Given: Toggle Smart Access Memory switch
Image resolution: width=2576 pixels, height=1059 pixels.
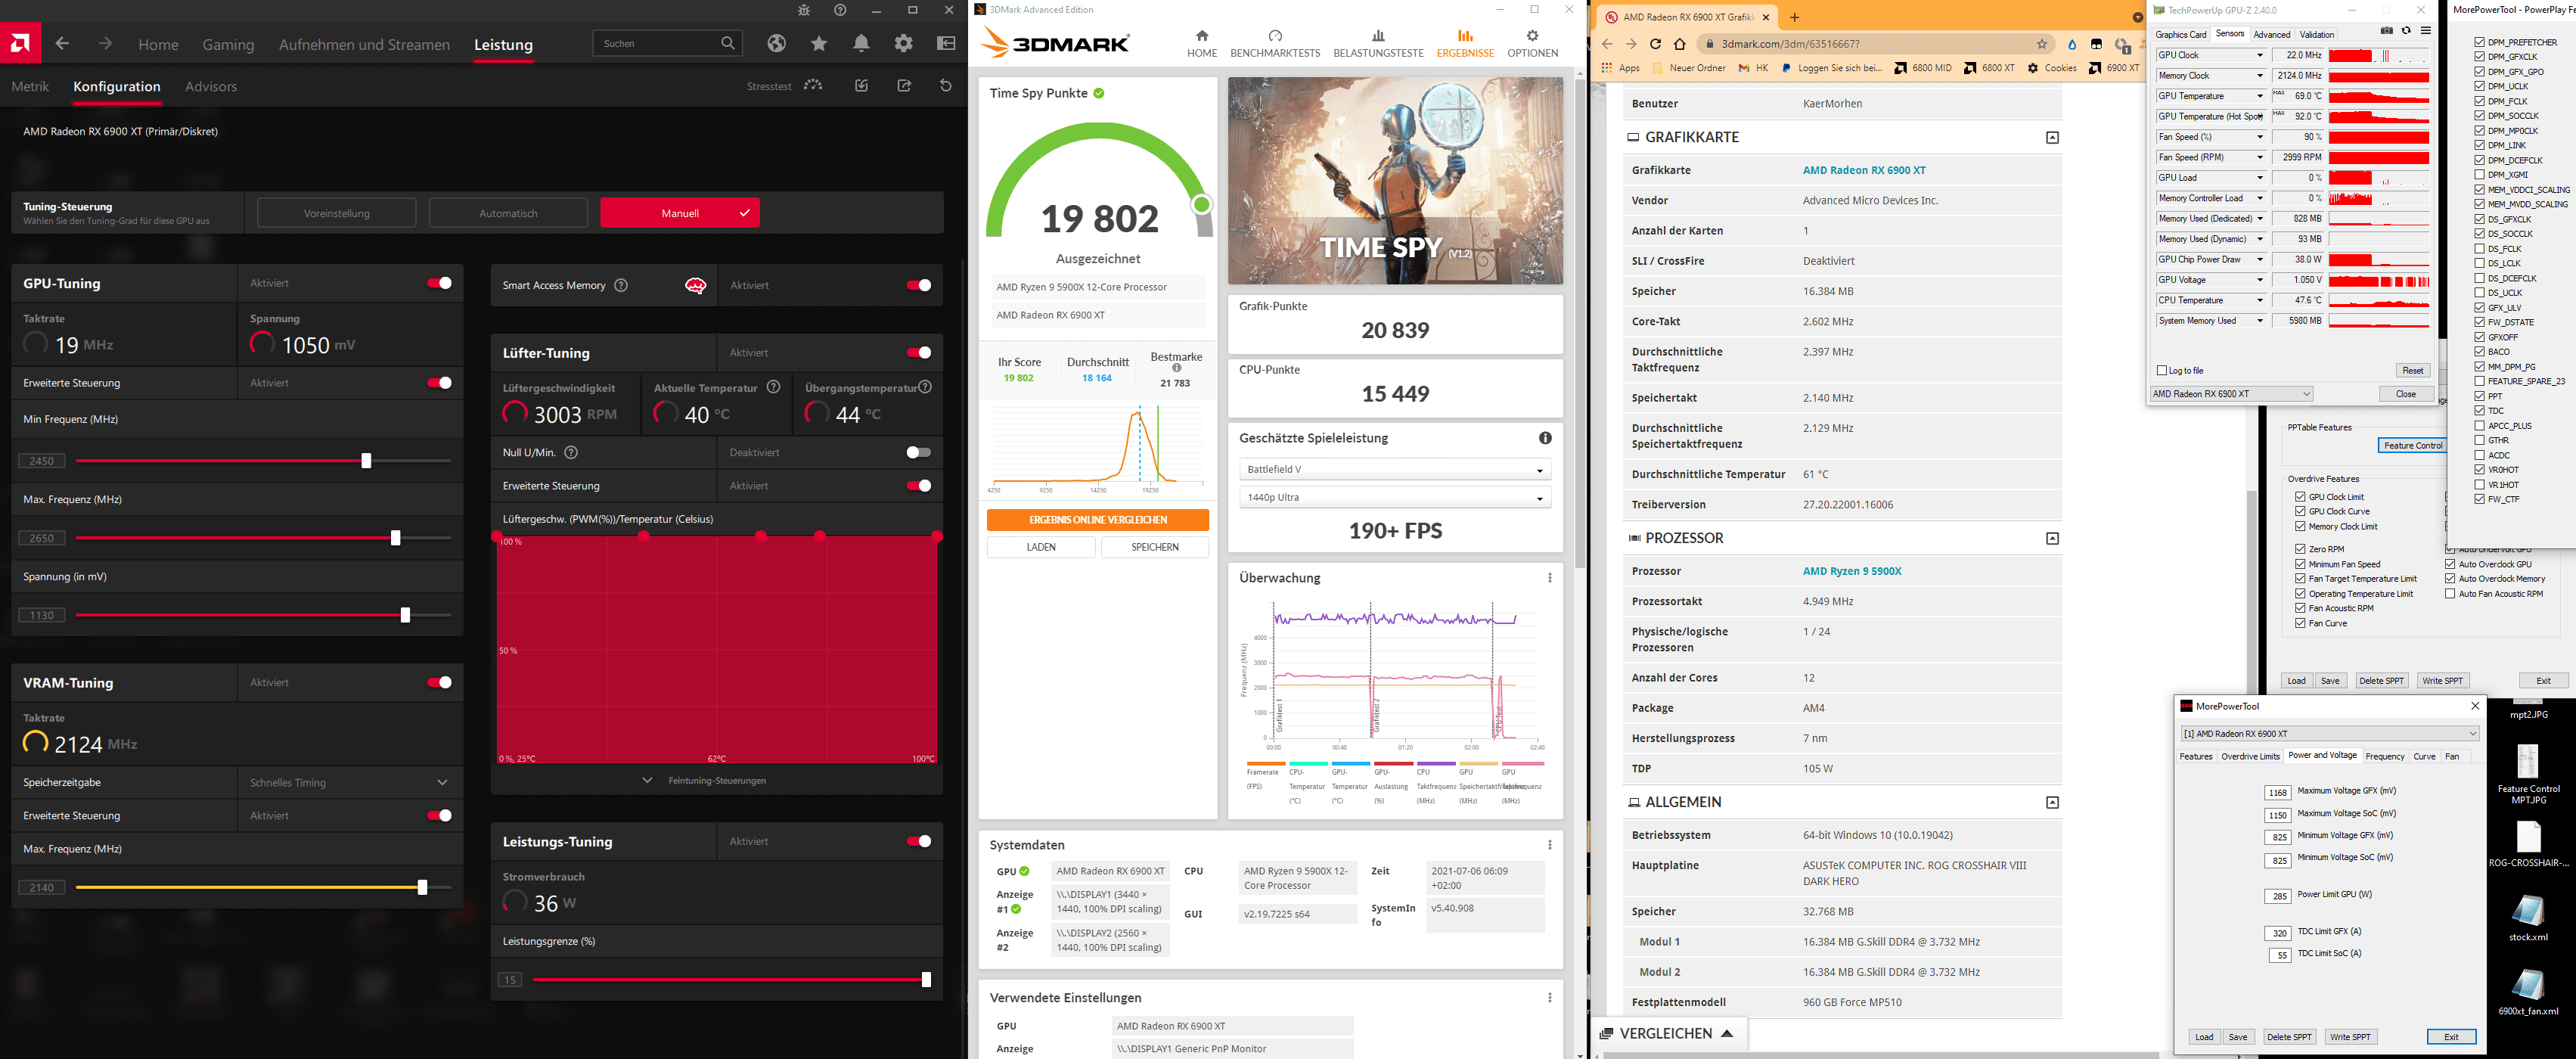Looking at the screenshot, I should [918, 285].
